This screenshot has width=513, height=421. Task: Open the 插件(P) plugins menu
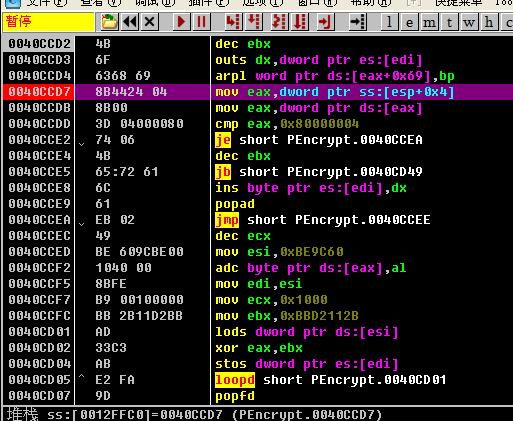click(209, 3)
